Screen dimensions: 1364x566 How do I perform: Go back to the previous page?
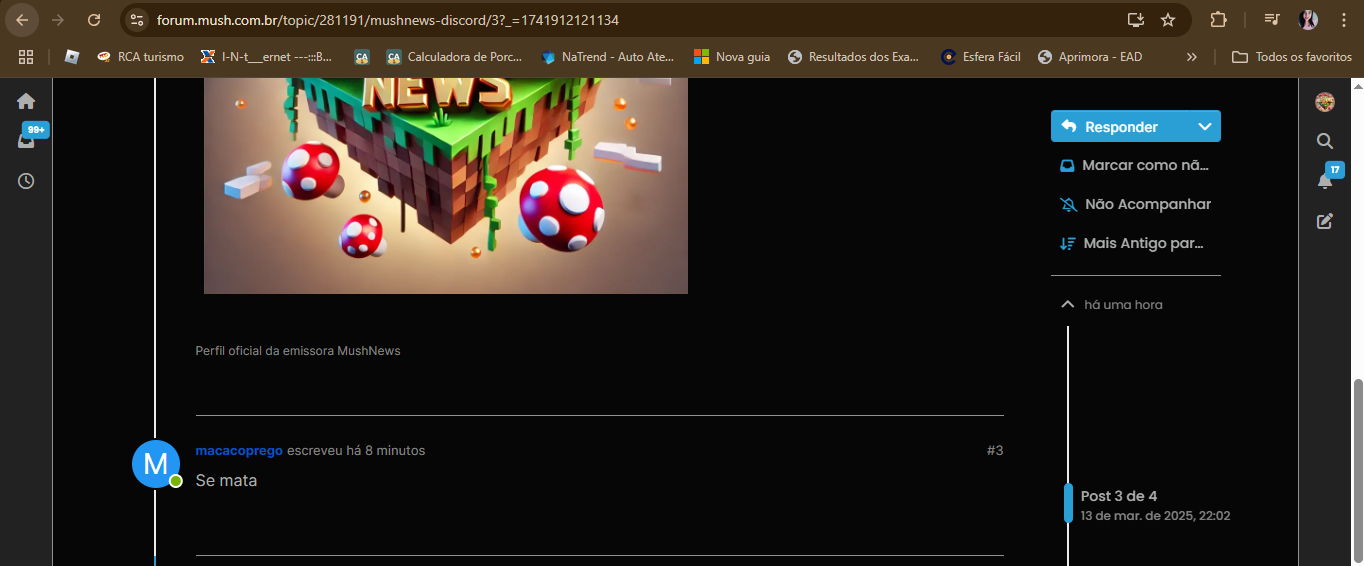tap(22, 20)
